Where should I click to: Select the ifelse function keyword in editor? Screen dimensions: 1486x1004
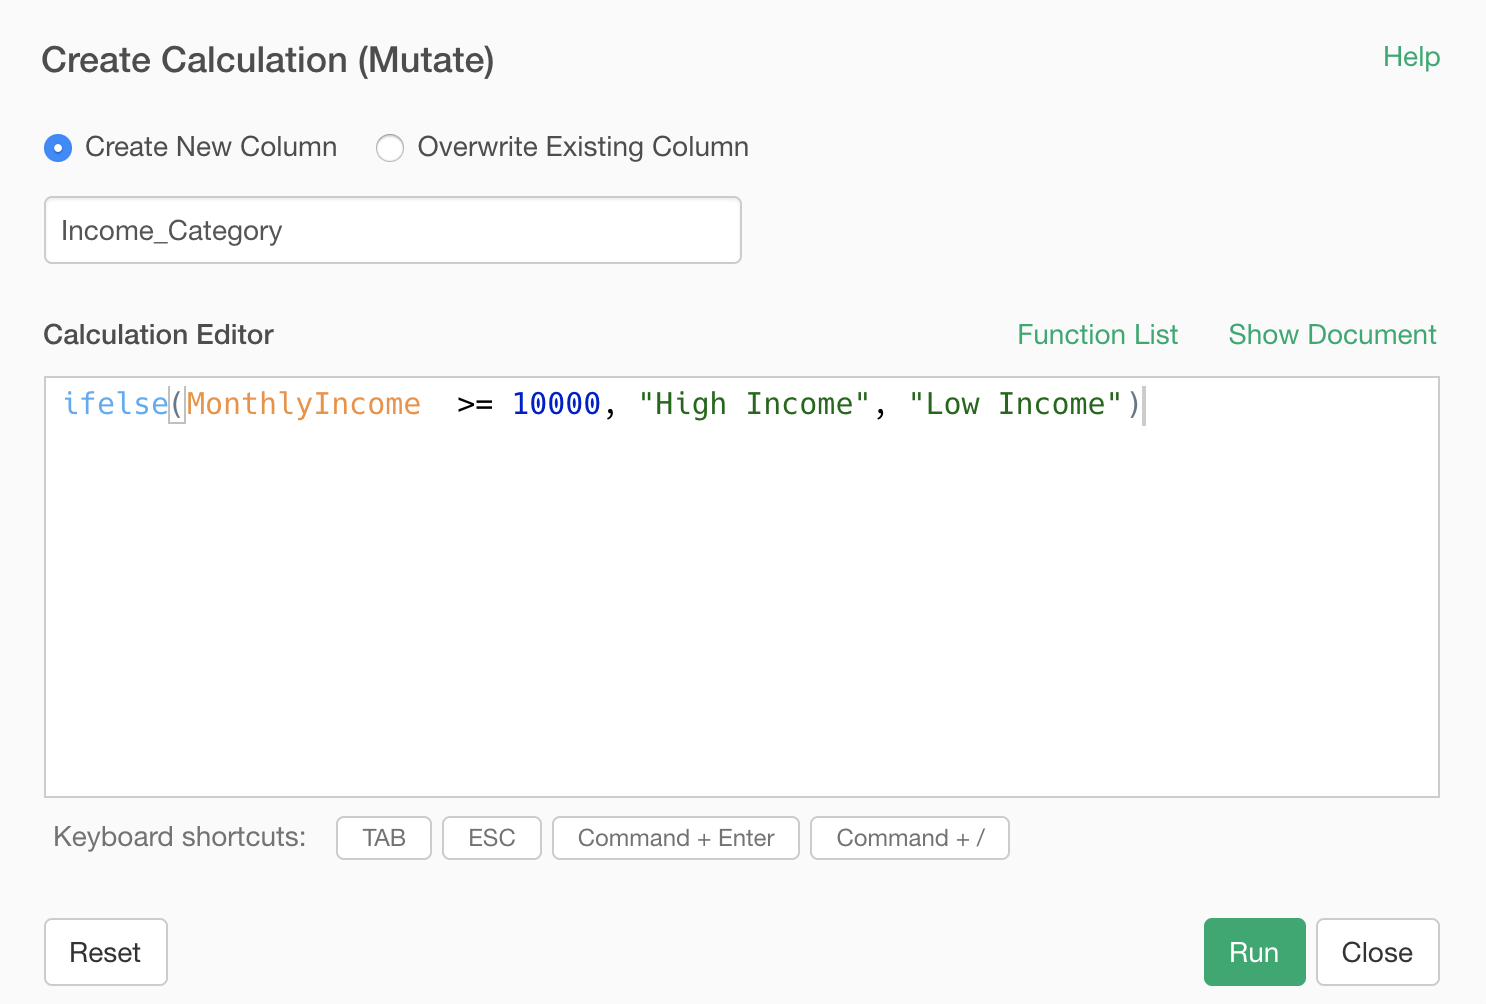tap(115, 403)
